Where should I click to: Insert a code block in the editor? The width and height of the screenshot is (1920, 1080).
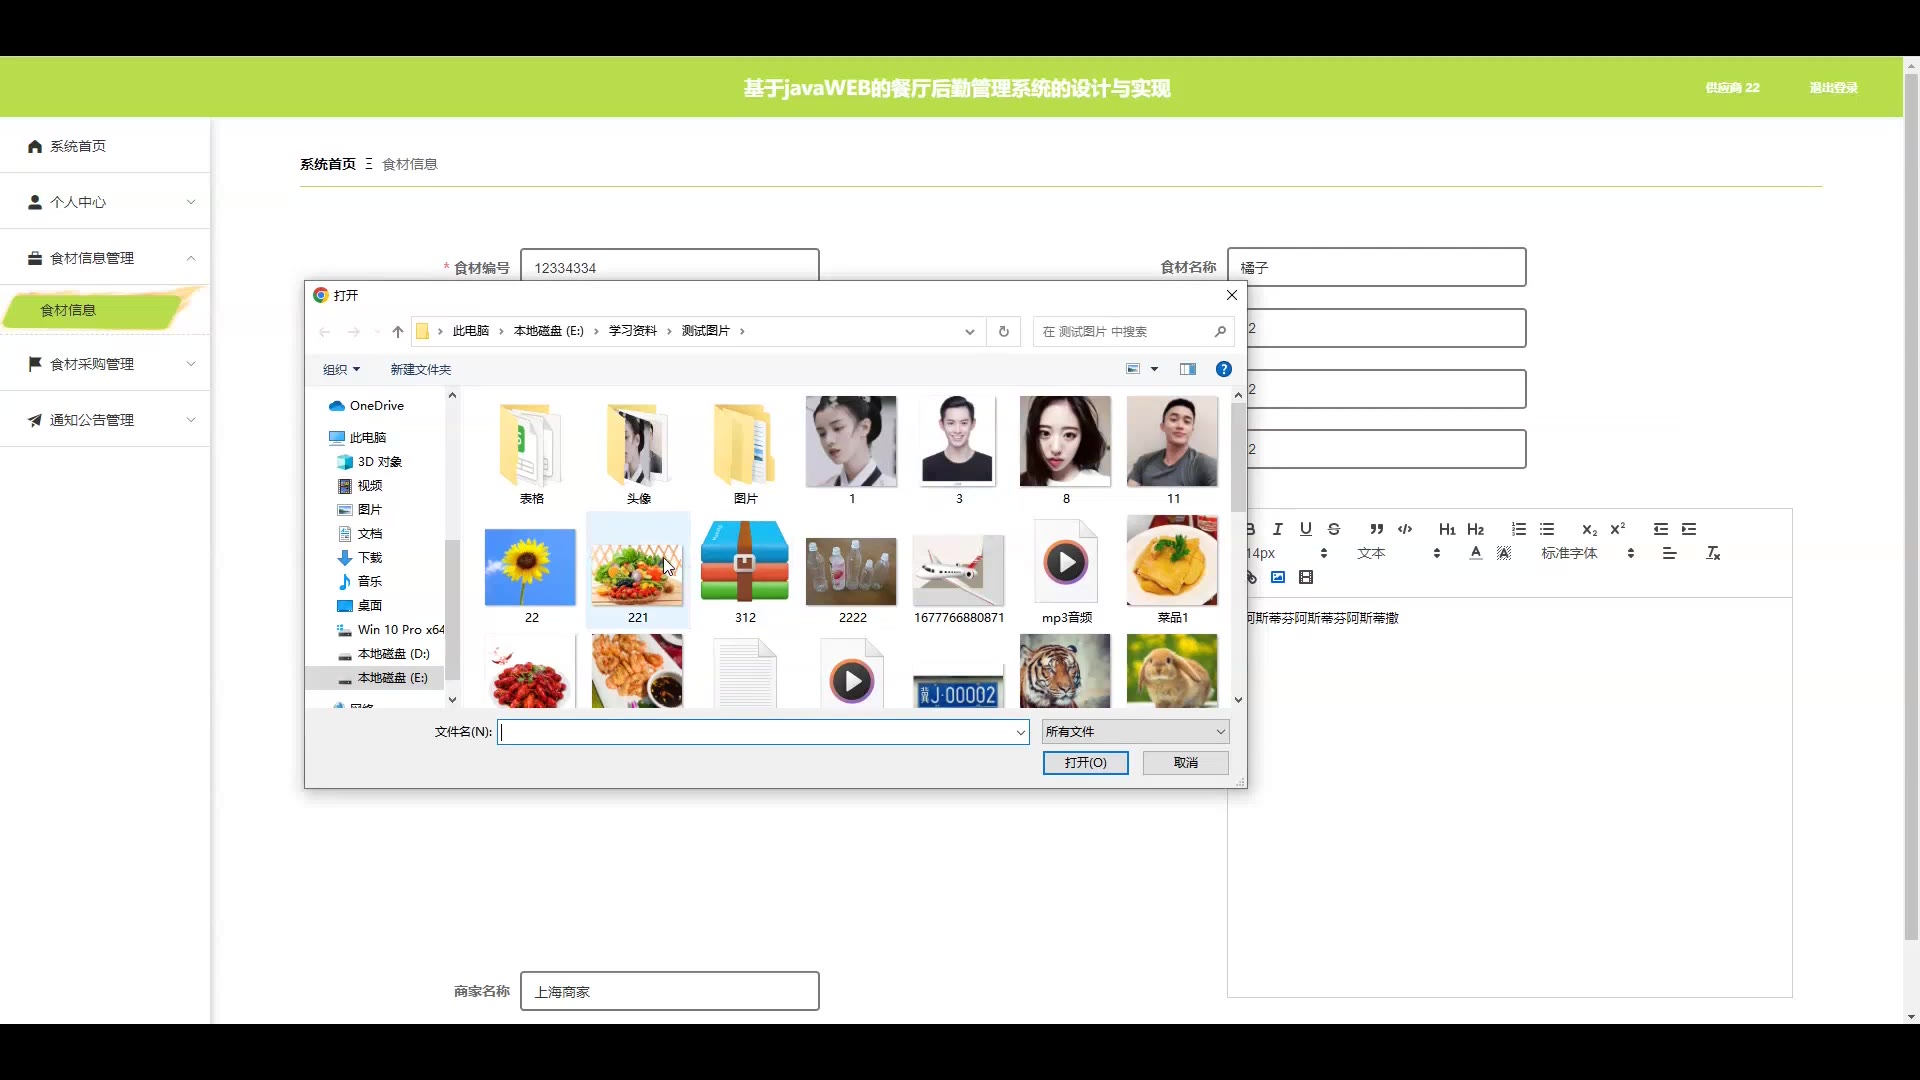(x=1404, y=529)
